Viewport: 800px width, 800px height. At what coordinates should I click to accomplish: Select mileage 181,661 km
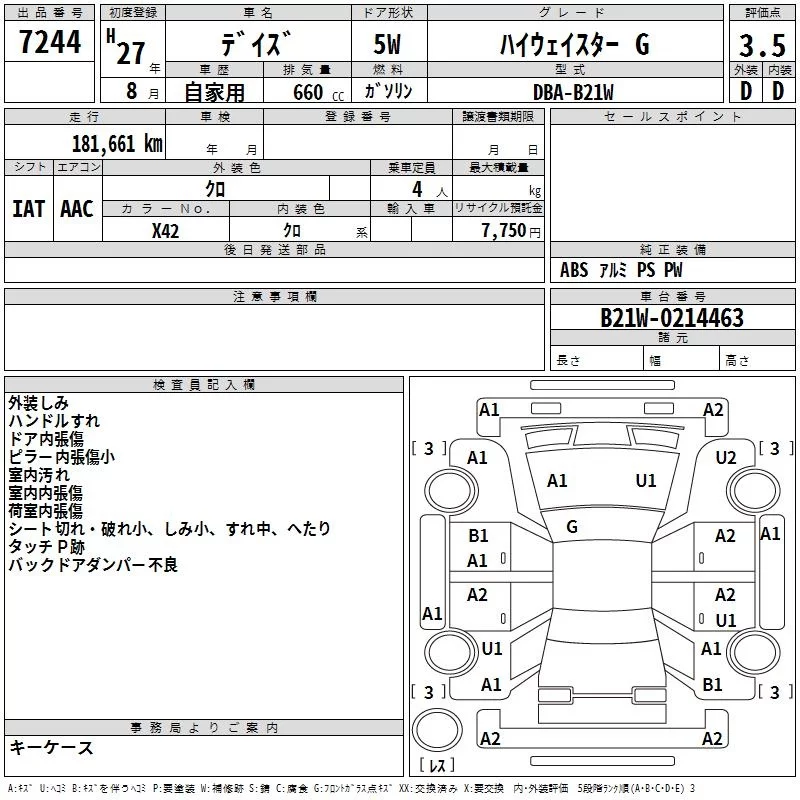(x=117, y=143)
